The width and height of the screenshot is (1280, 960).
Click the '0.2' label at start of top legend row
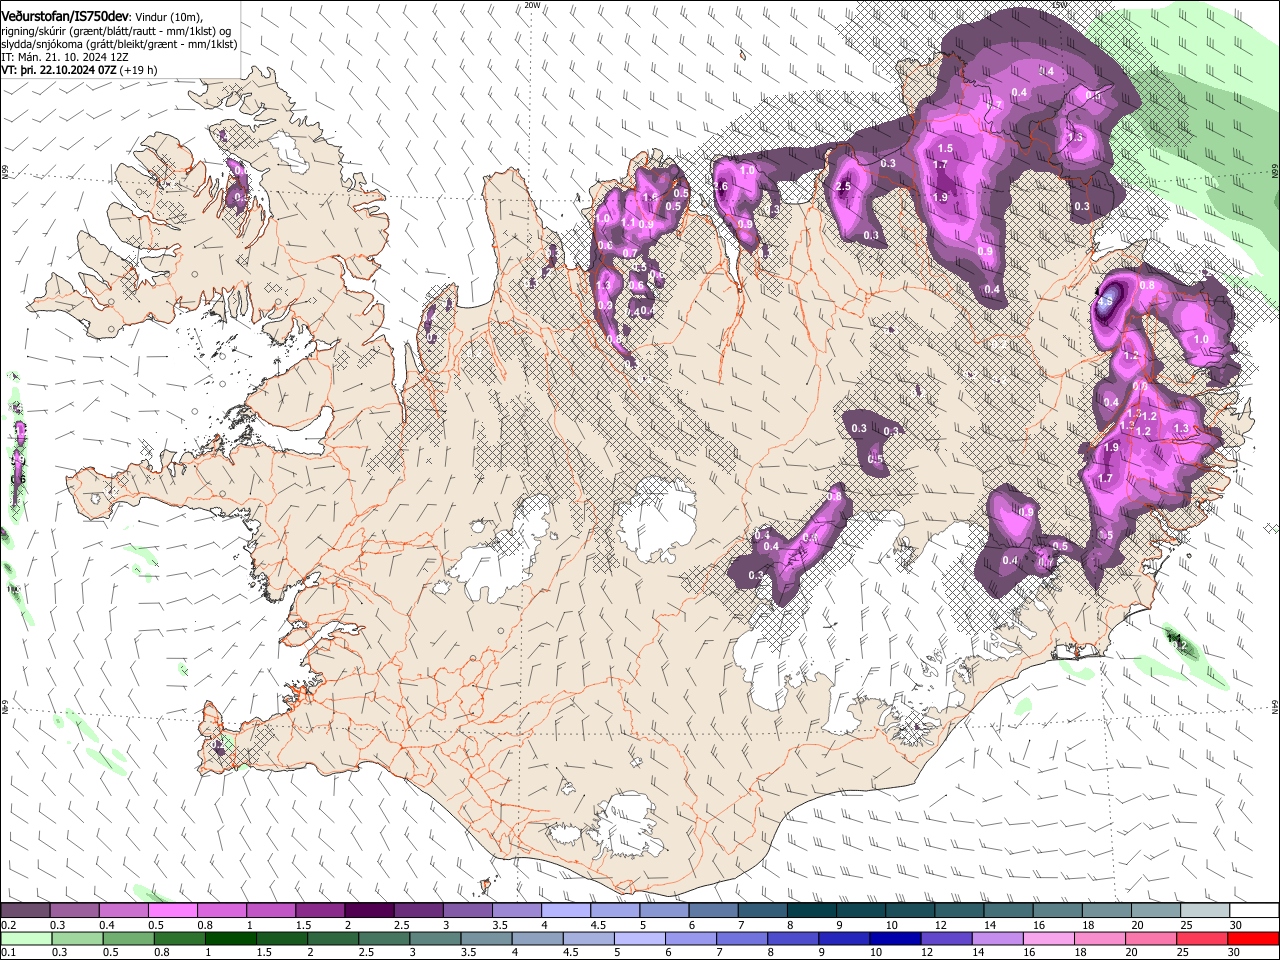8,925
